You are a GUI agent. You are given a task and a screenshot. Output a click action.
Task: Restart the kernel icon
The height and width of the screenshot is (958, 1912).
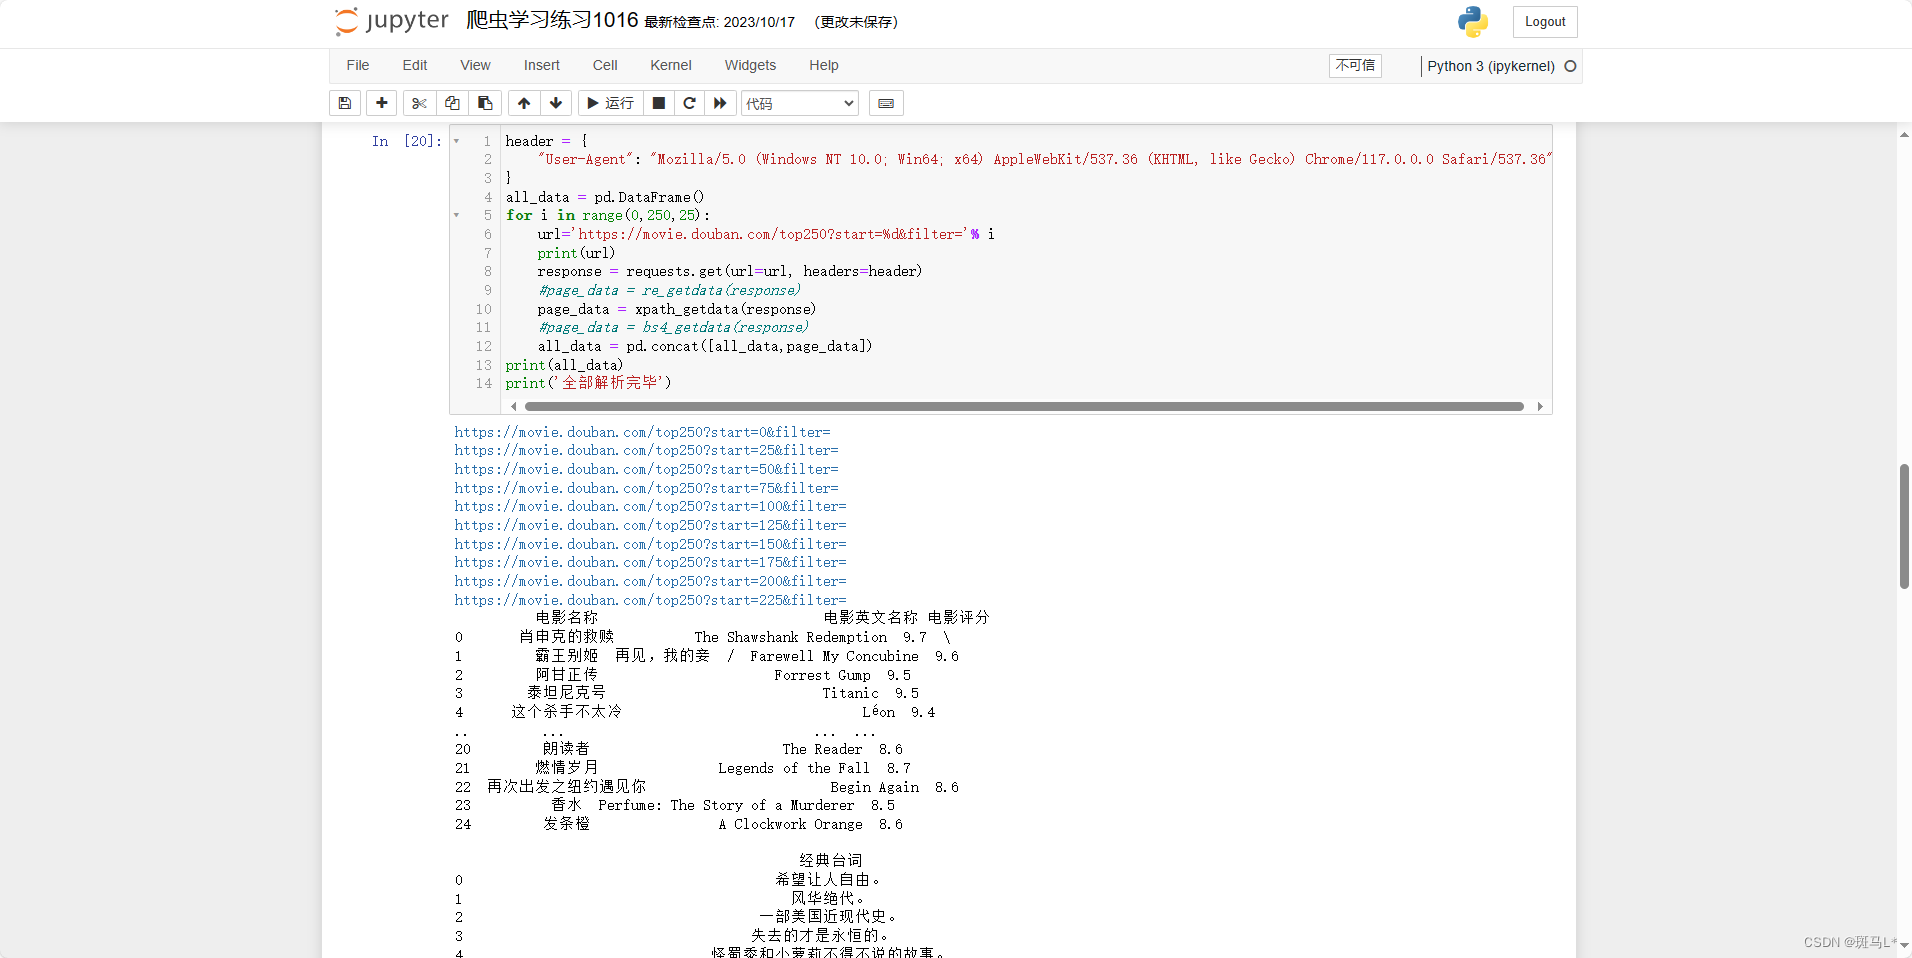[689, 103]
